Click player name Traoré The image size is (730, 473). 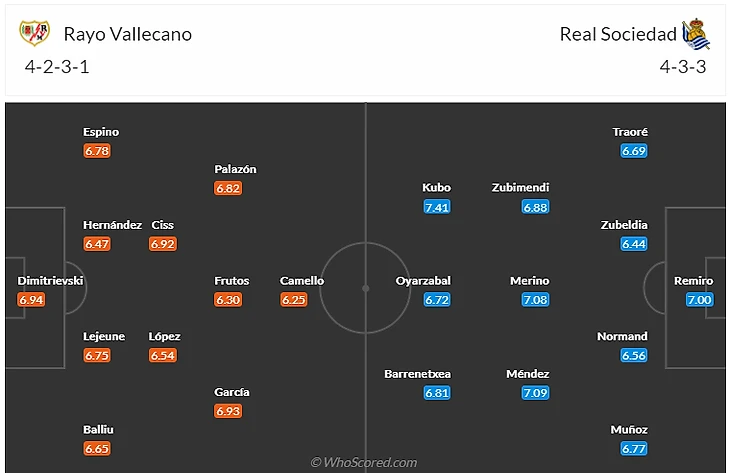[x=630, y=132]
